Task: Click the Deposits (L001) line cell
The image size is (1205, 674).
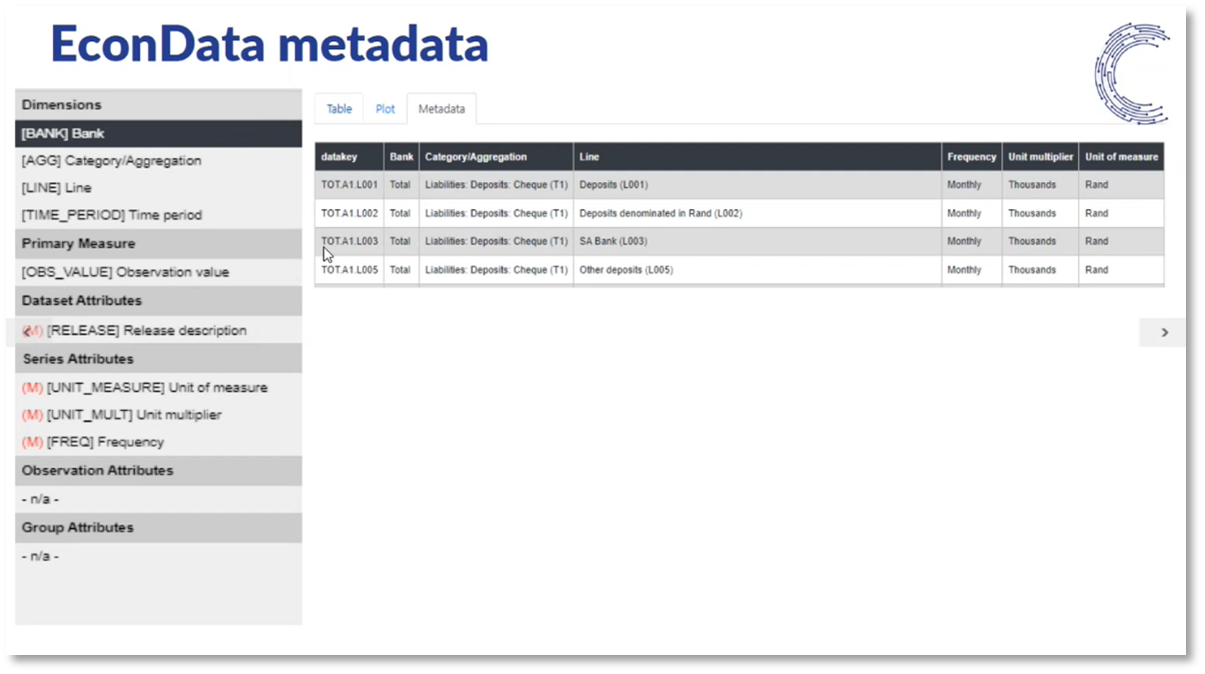Action: tap(757, 185)
